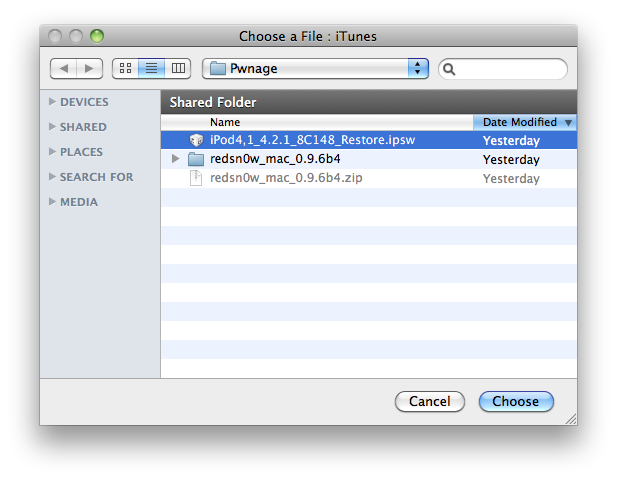The height and width of the screenshot is (480, 617).
Task: Click the Back navigation arrow
Action: click(x=63, y=68)
